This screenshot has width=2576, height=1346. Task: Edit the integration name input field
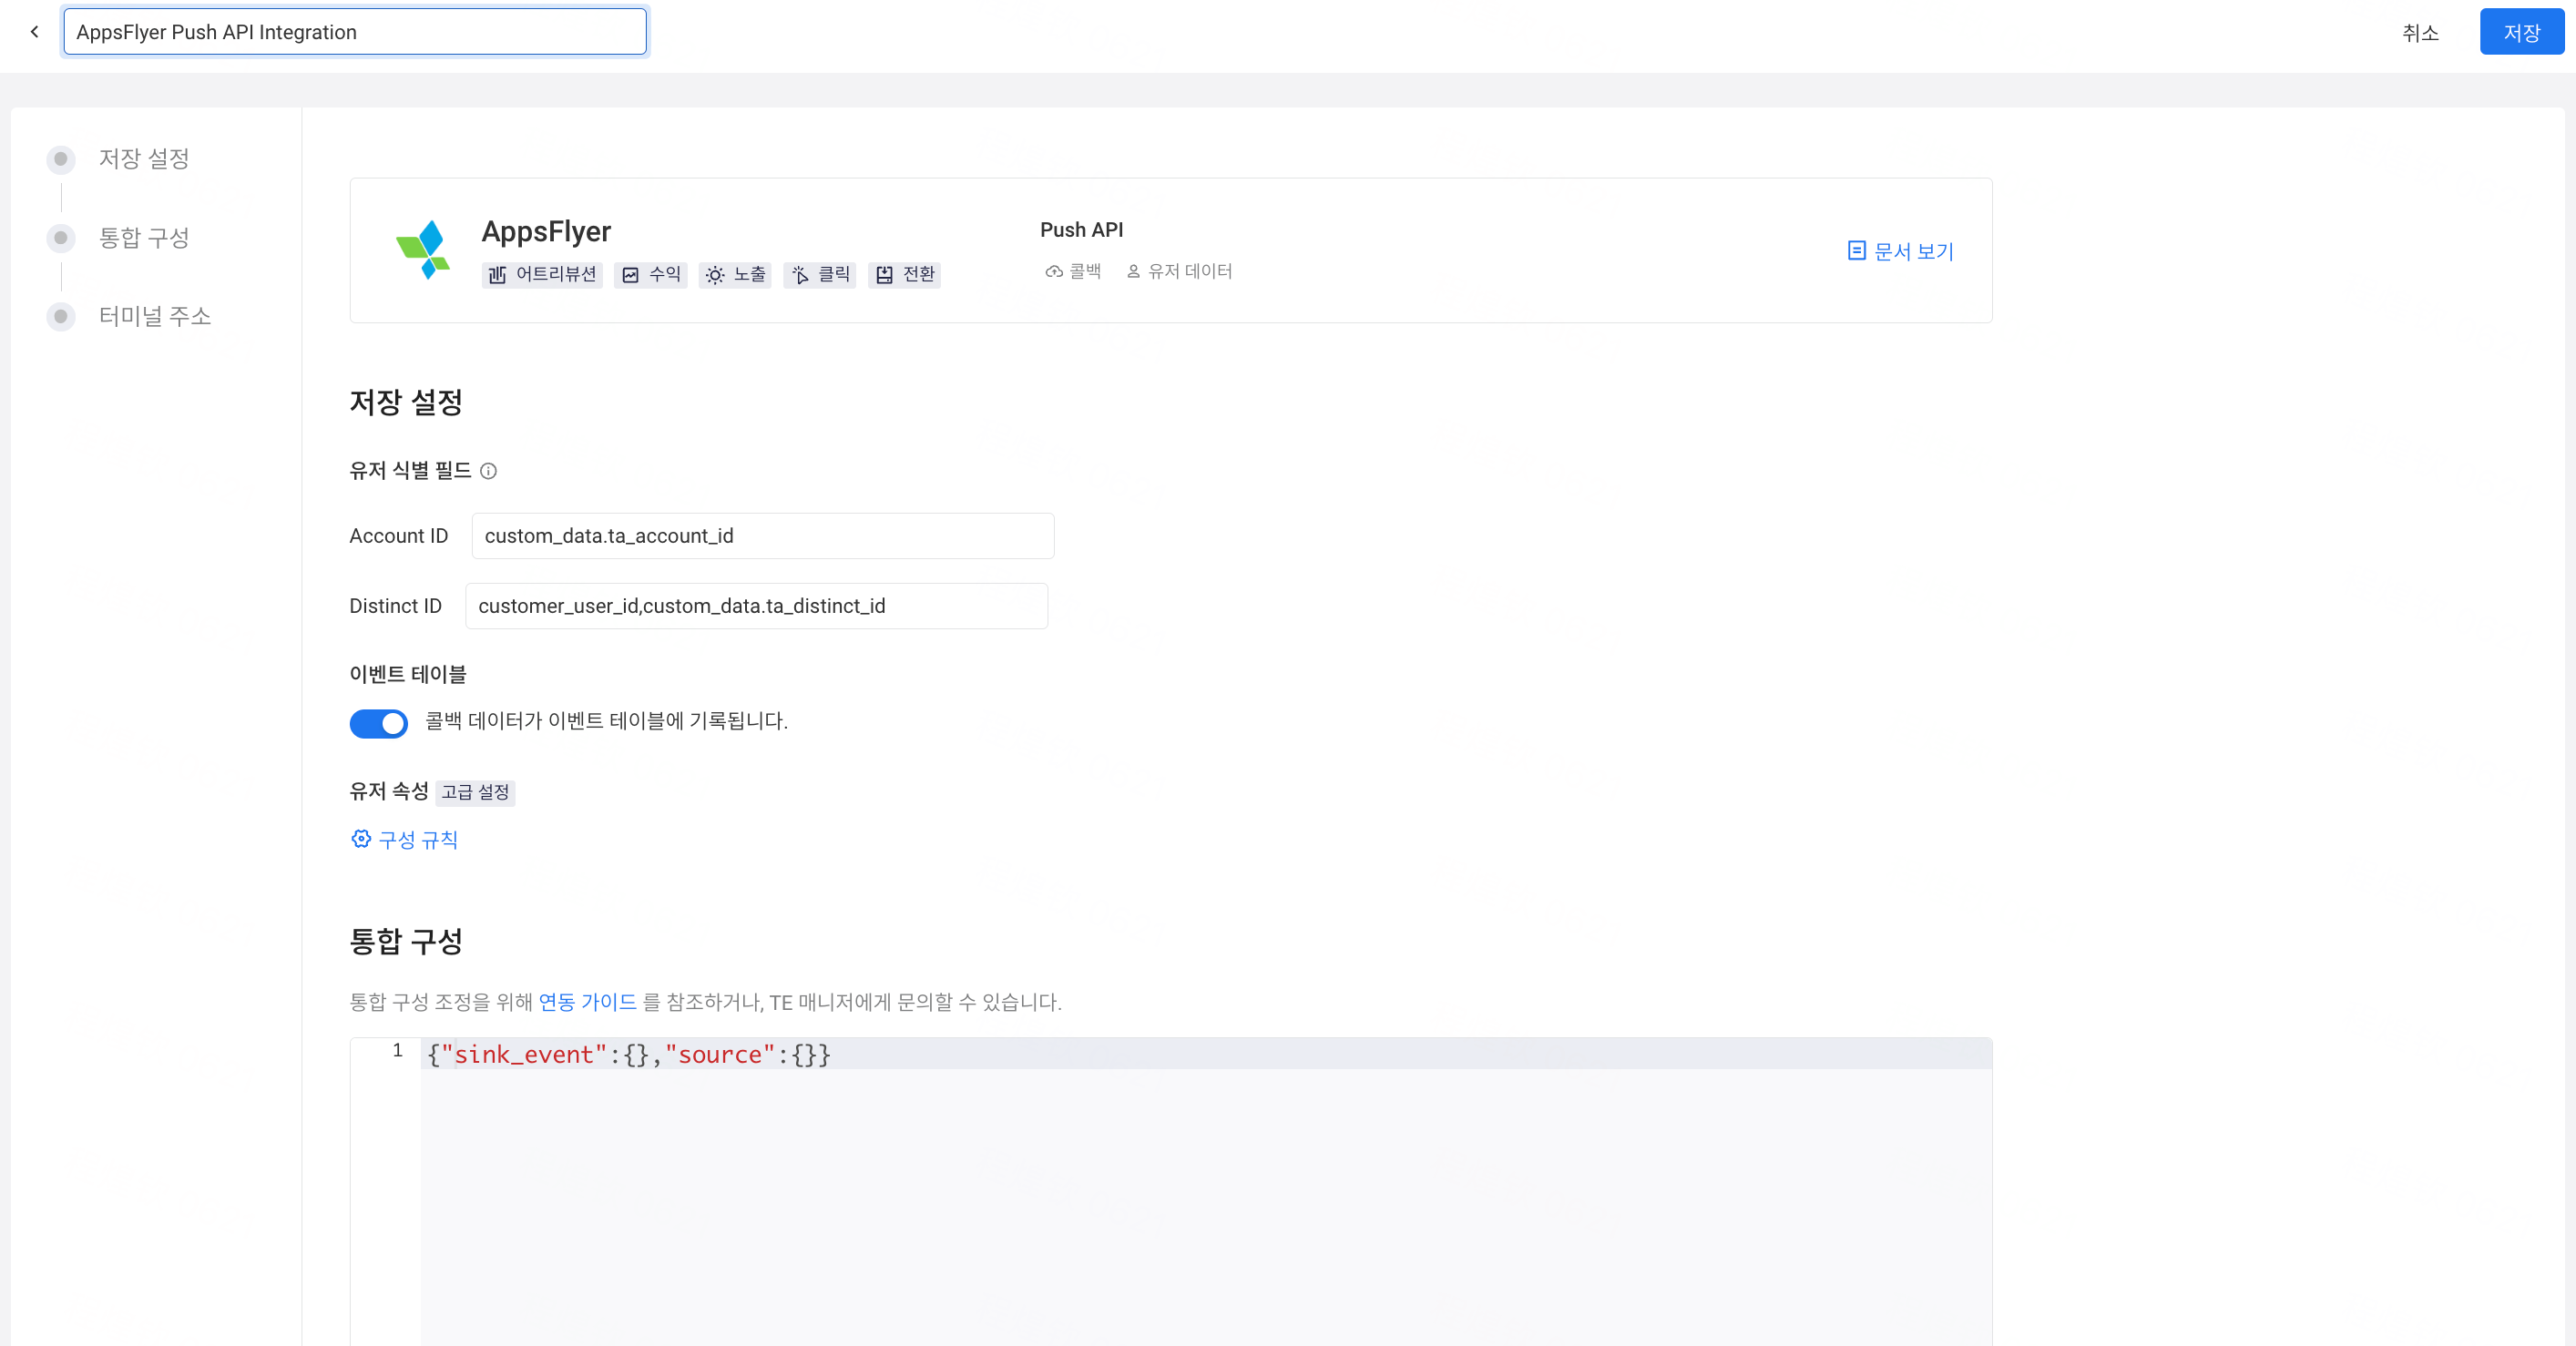355,32
